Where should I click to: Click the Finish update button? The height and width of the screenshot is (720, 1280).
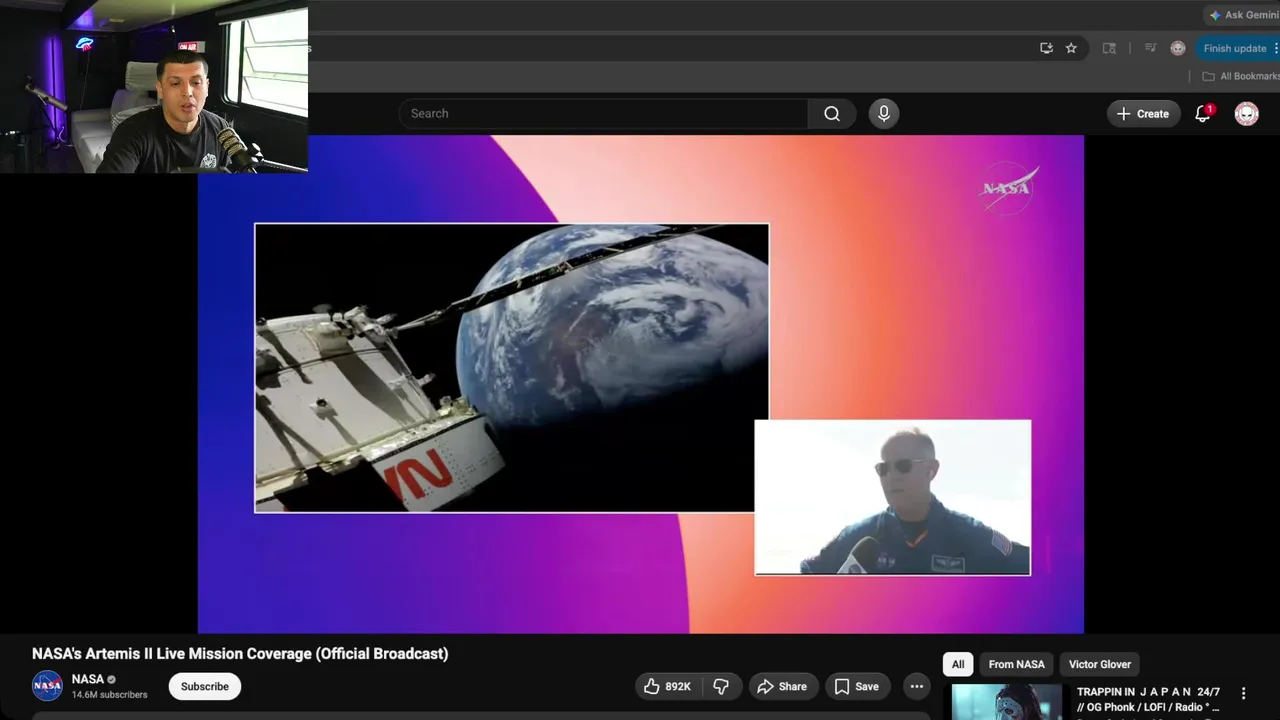(x=1234, y=48)
